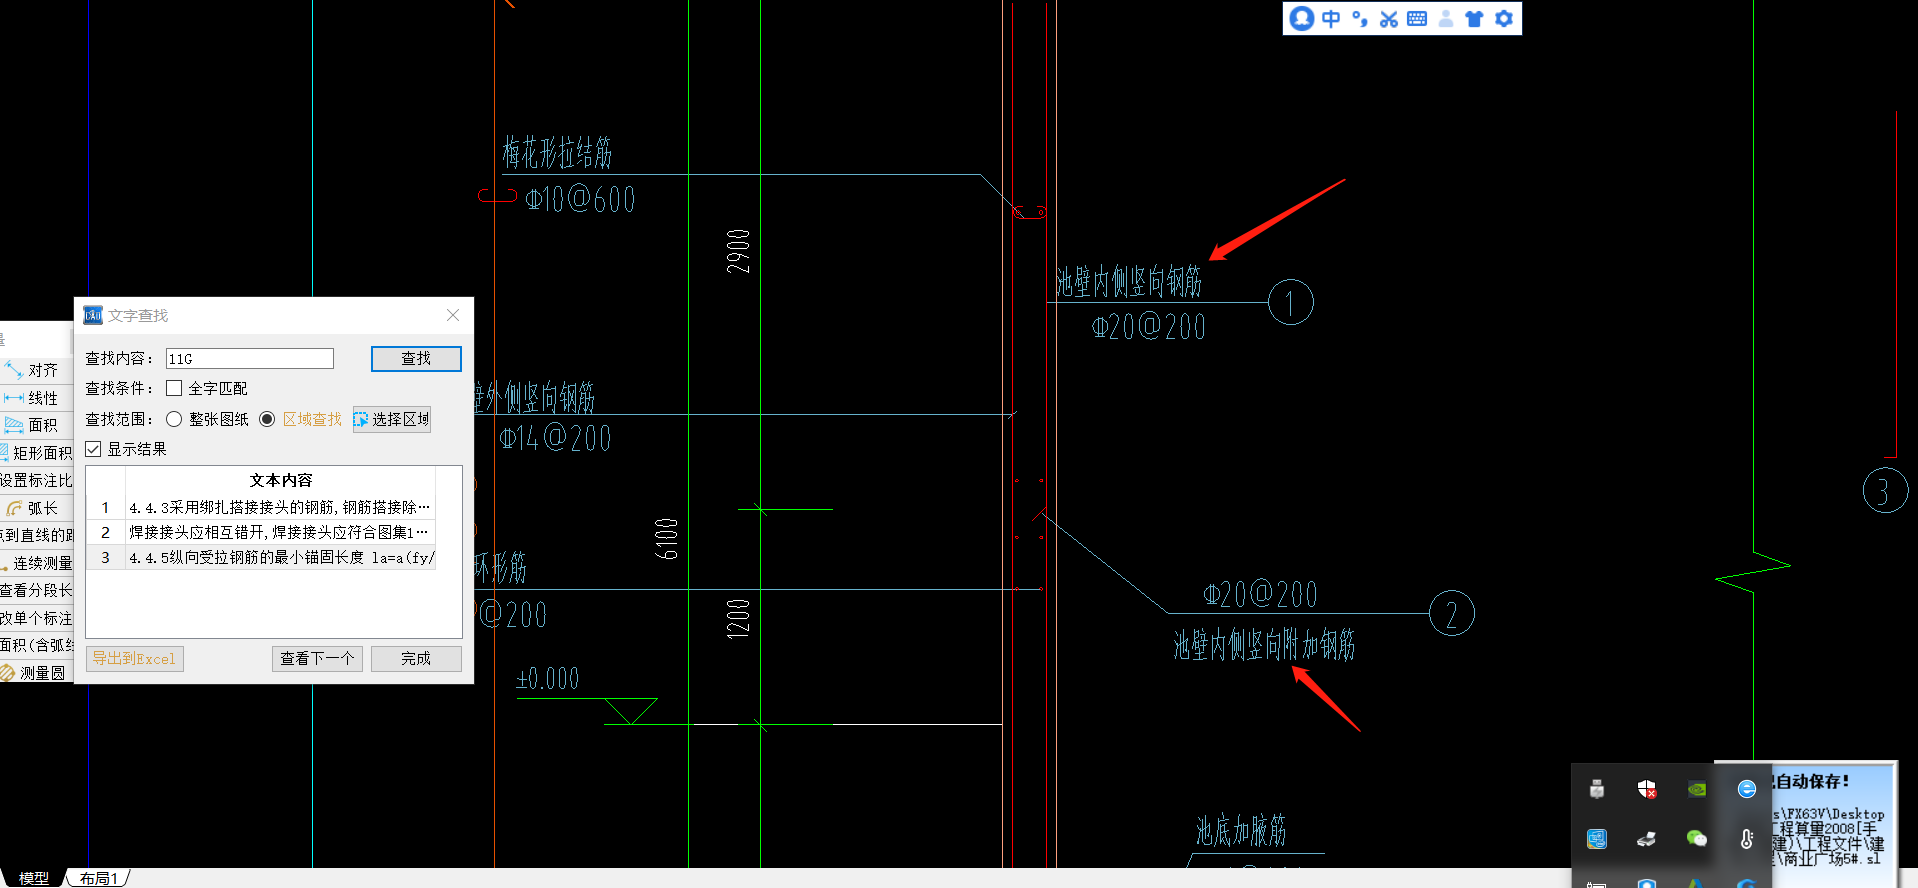Click the 查找 search button

click(416, 358)
